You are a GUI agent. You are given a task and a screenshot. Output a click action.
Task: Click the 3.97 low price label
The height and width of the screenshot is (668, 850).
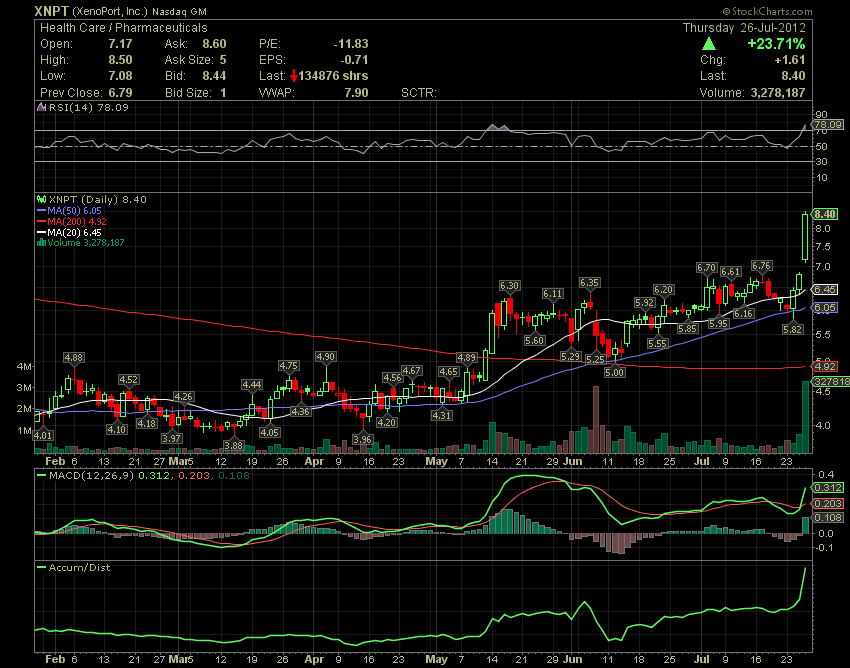pyautogui.click(x=171, y=438)
